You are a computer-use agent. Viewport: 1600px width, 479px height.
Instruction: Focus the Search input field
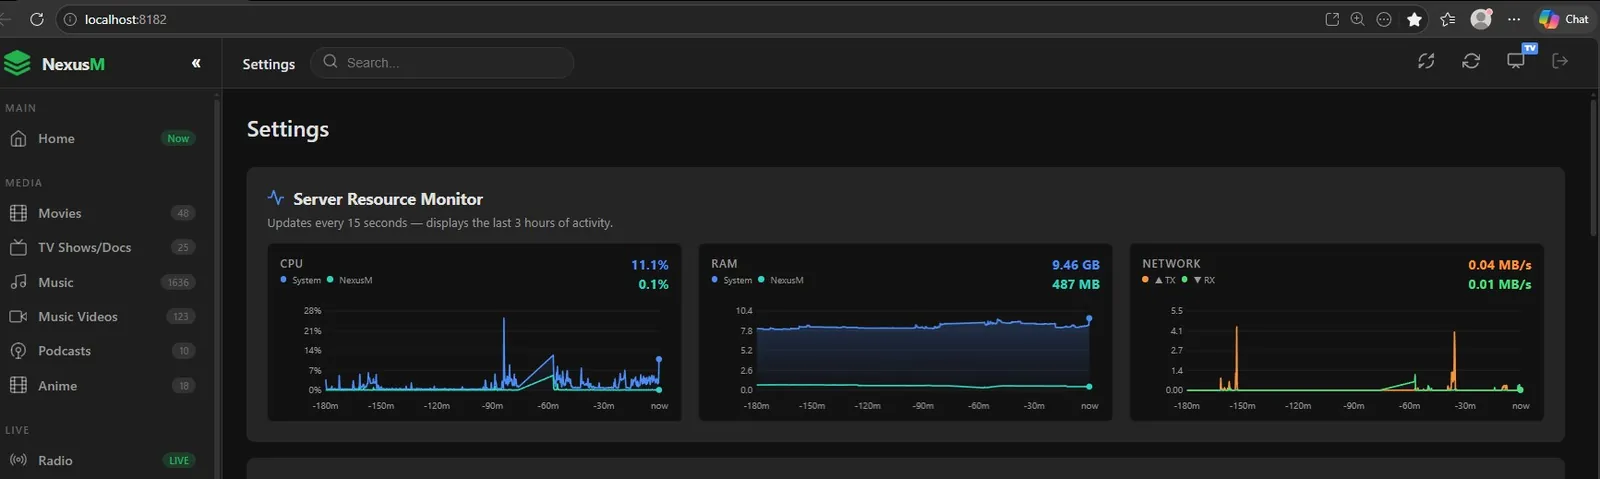click(442, 62)
